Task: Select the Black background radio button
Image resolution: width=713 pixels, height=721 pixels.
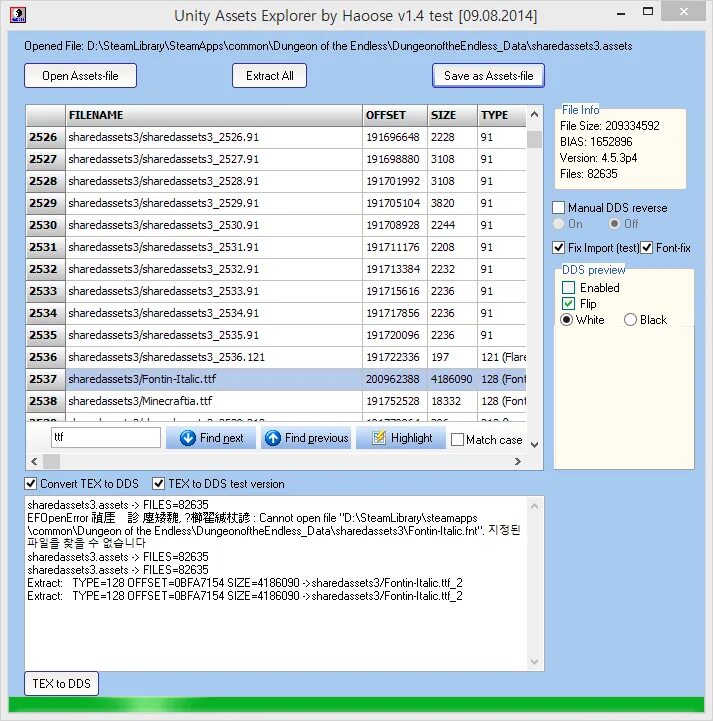Action: 630,320
